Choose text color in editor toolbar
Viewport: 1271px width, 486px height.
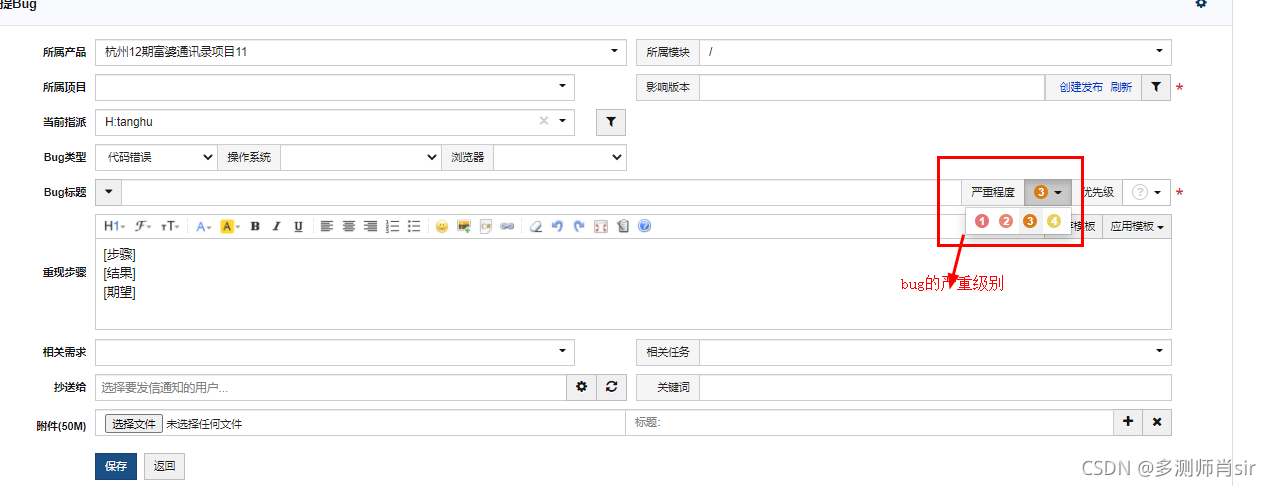203,226
